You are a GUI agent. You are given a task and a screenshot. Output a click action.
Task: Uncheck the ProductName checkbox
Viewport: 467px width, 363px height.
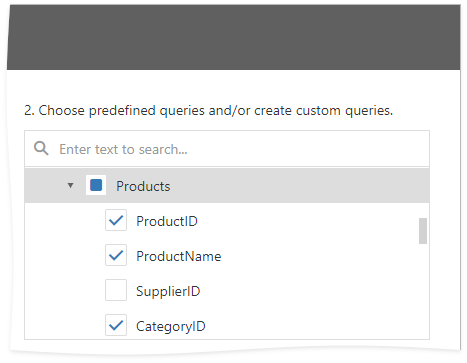point(116,255)
